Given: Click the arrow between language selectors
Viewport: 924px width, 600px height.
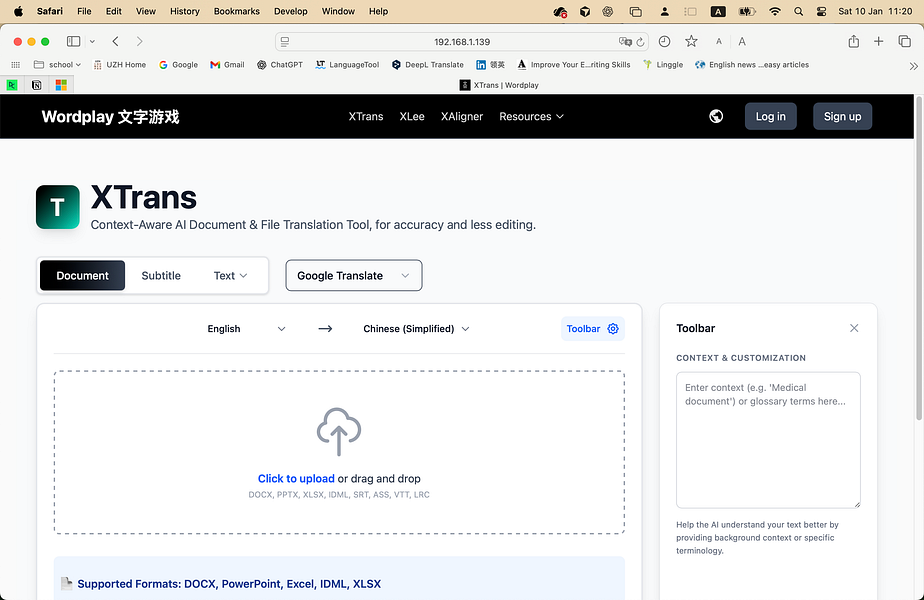Looking at the screenshot, I should click(x=325, y=329).
